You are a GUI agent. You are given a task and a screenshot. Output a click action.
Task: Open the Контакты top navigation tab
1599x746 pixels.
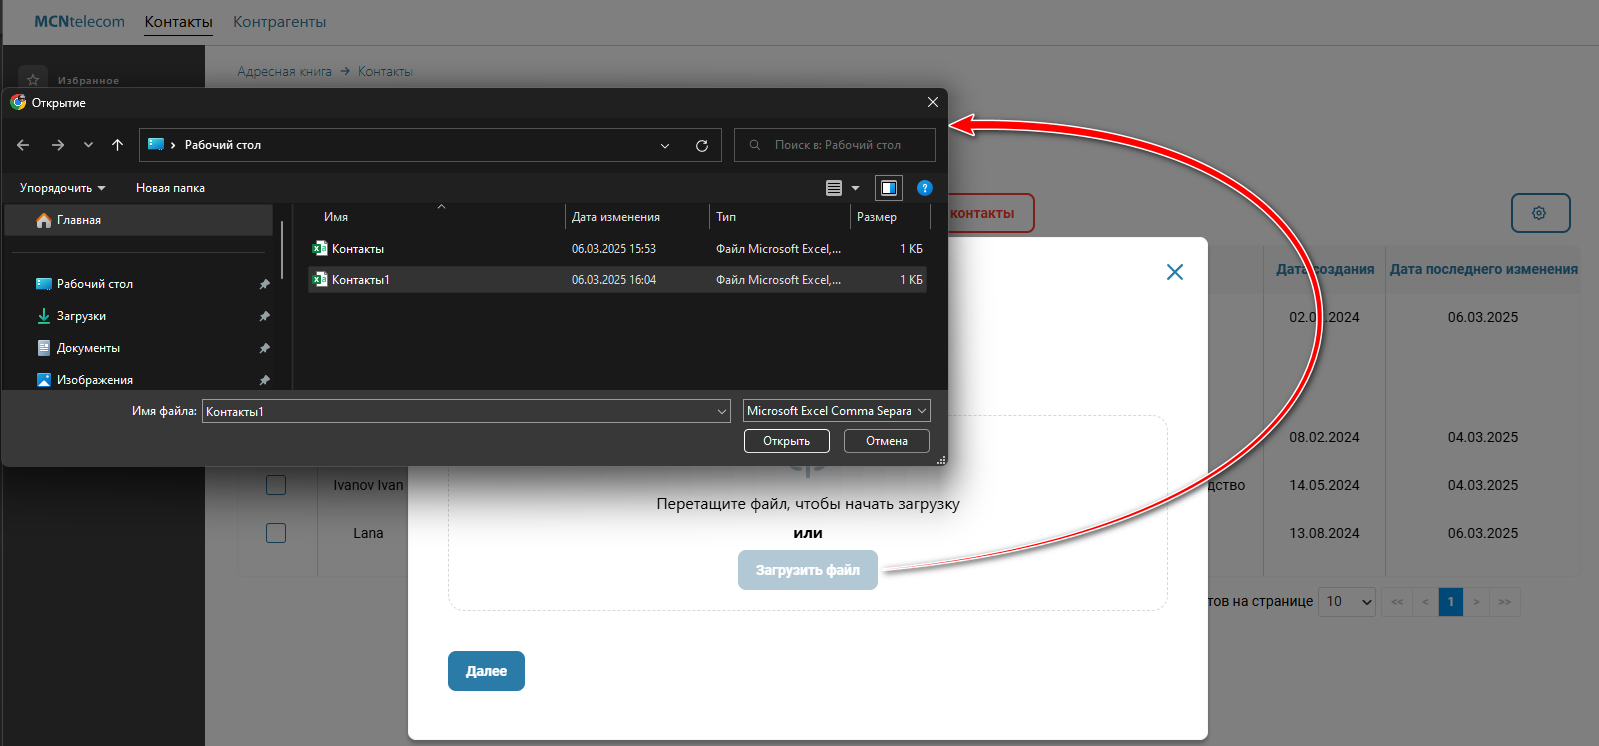tap(178, 22)
